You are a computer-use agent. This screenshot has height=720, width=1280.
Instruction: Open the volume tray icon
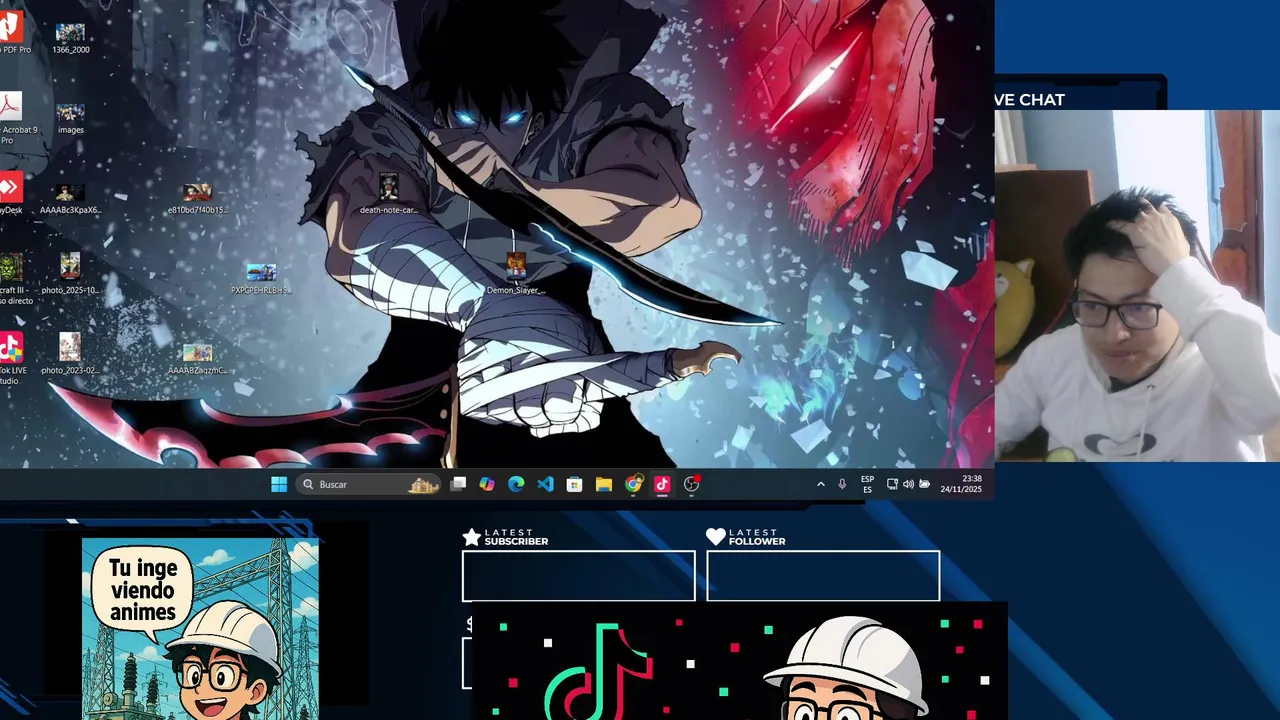tap(908, 484)
